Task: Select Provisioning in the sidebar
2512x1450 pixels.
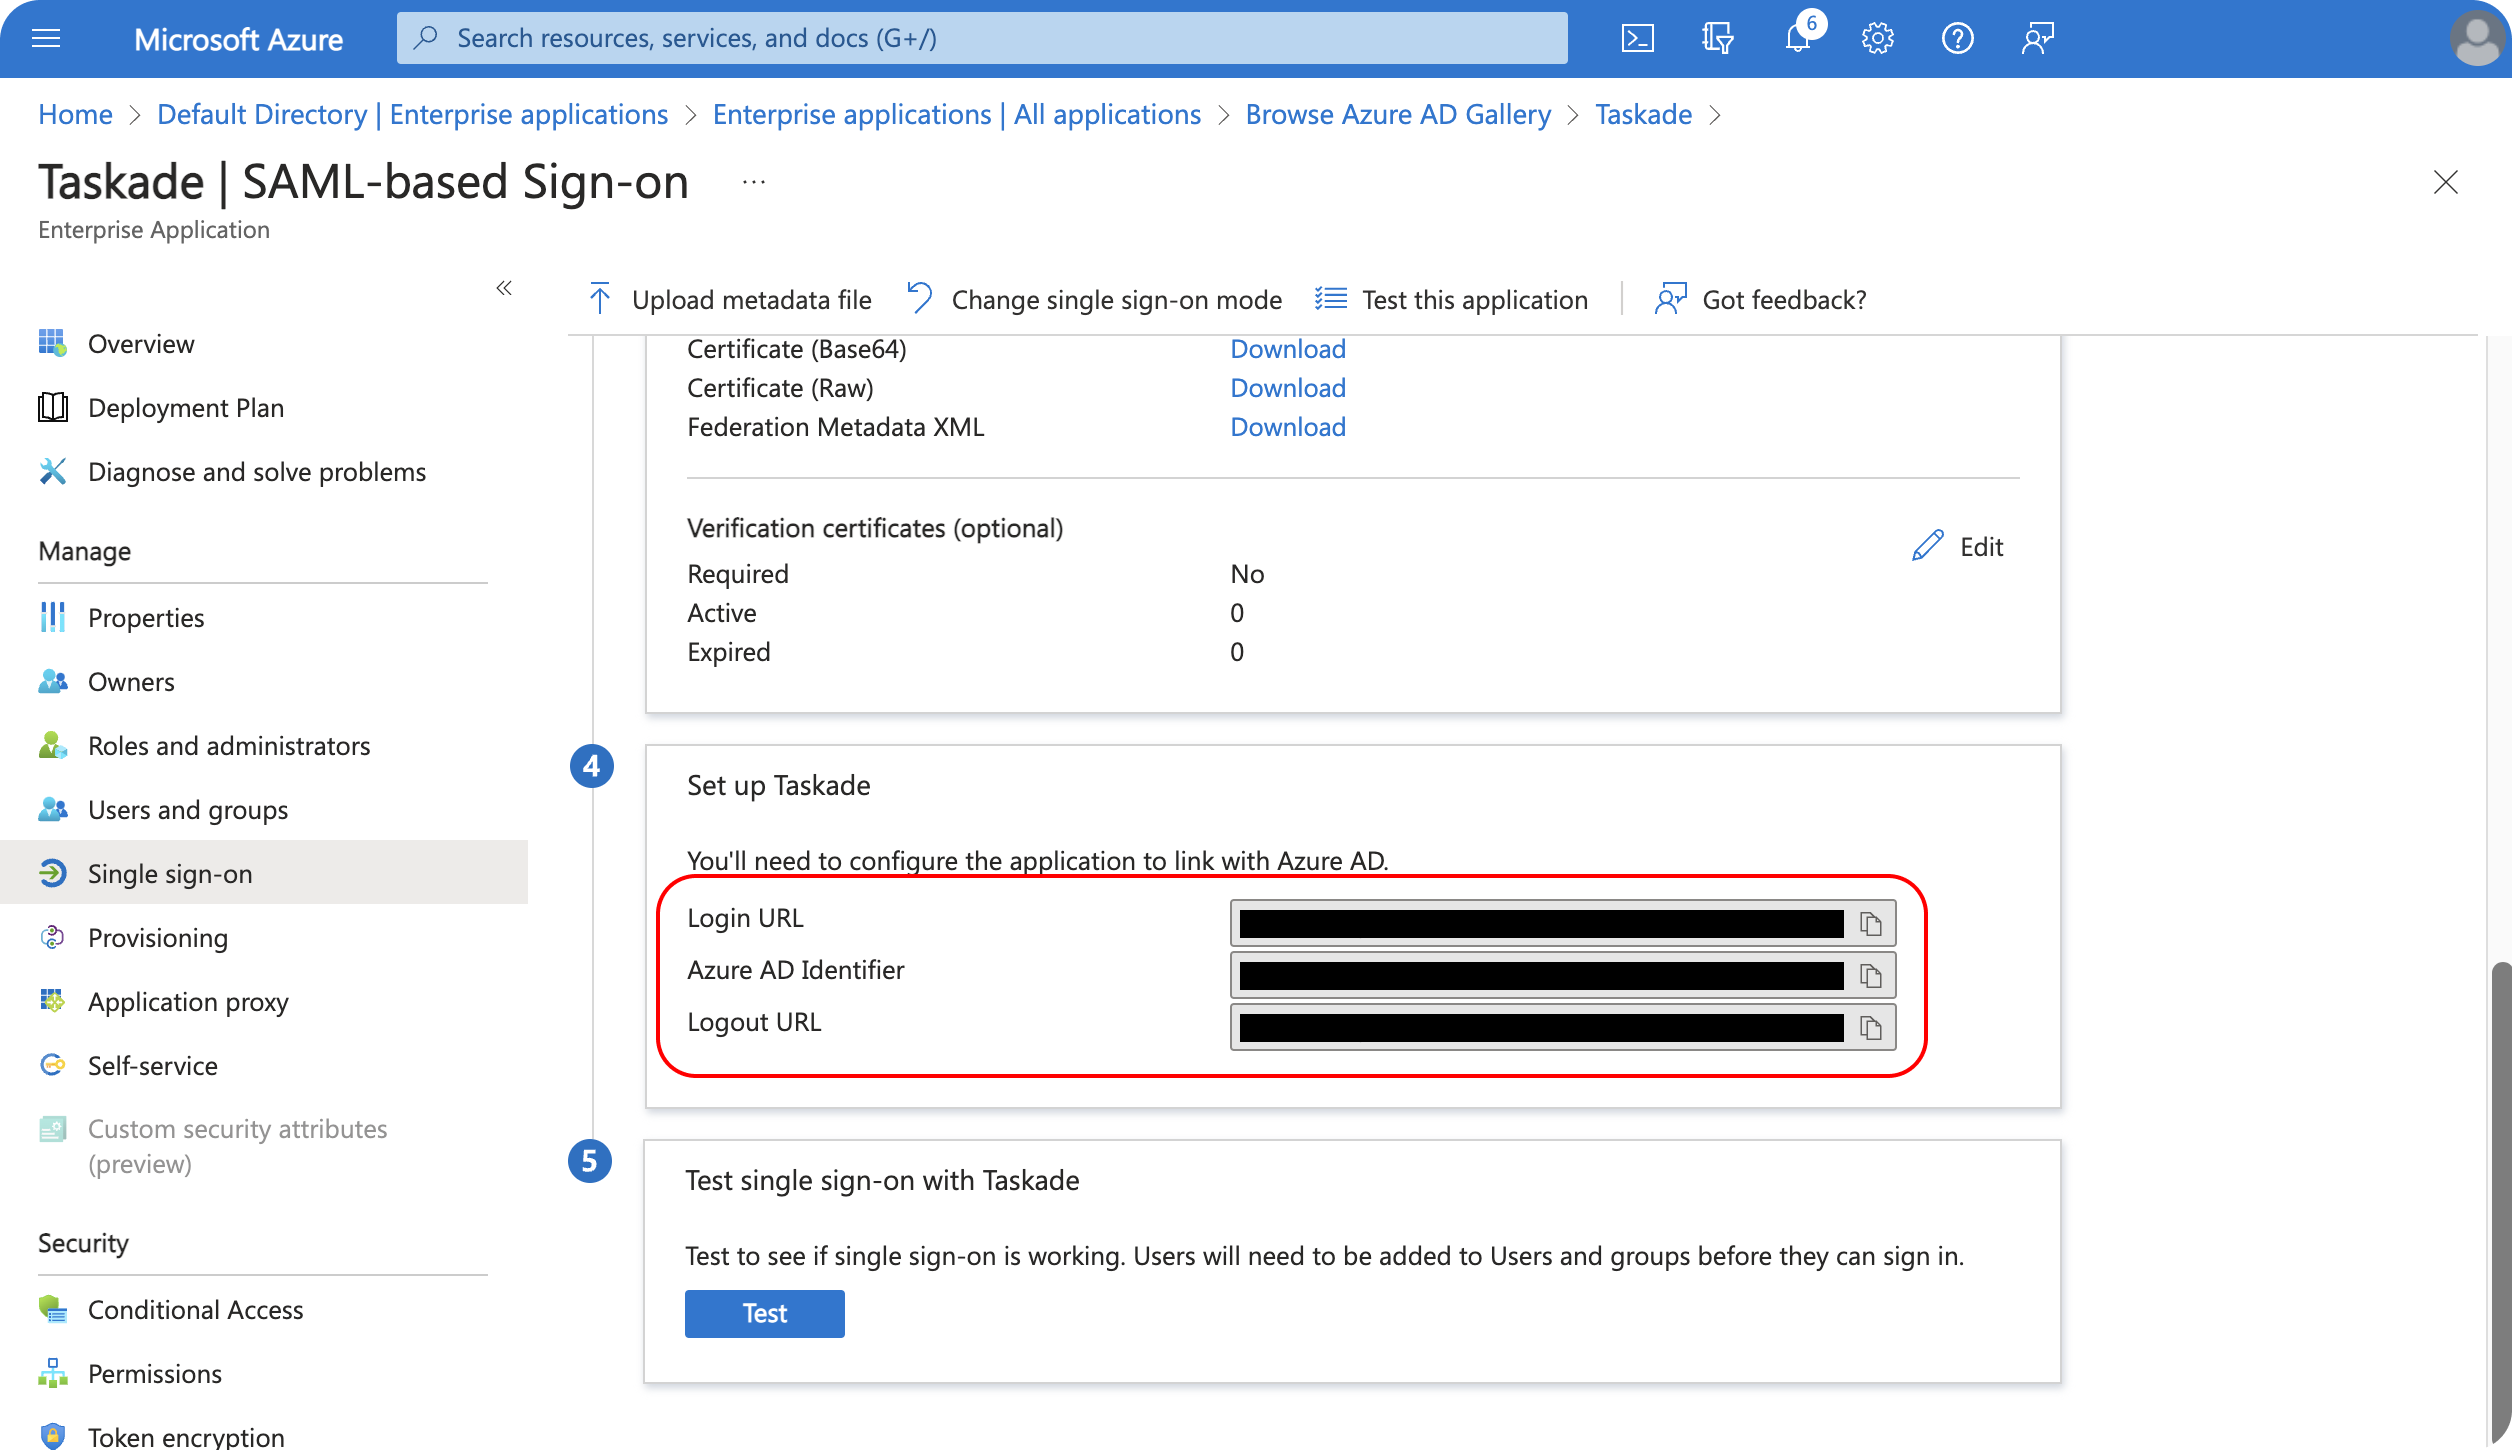Action: pyautogui.click(x=158, y=938)
